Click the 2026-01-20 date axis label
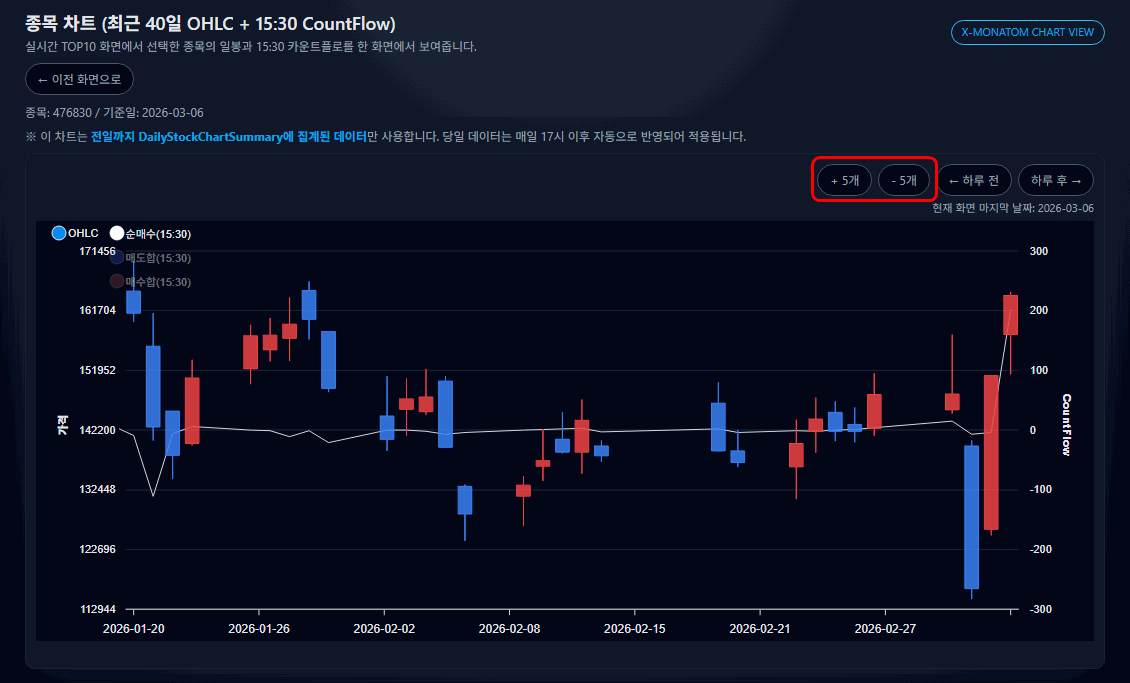 click(x=134, y=629)
